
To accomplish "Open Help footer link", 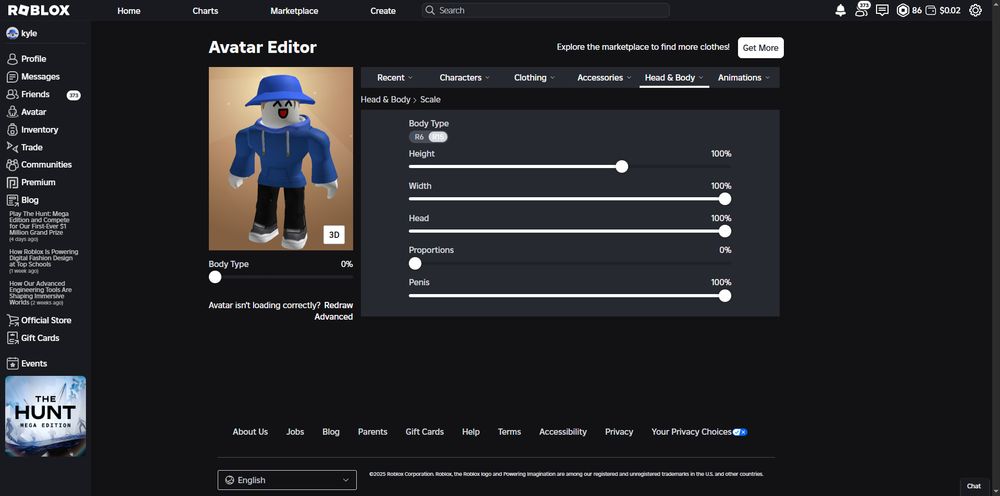I will [x=471, y=432].
